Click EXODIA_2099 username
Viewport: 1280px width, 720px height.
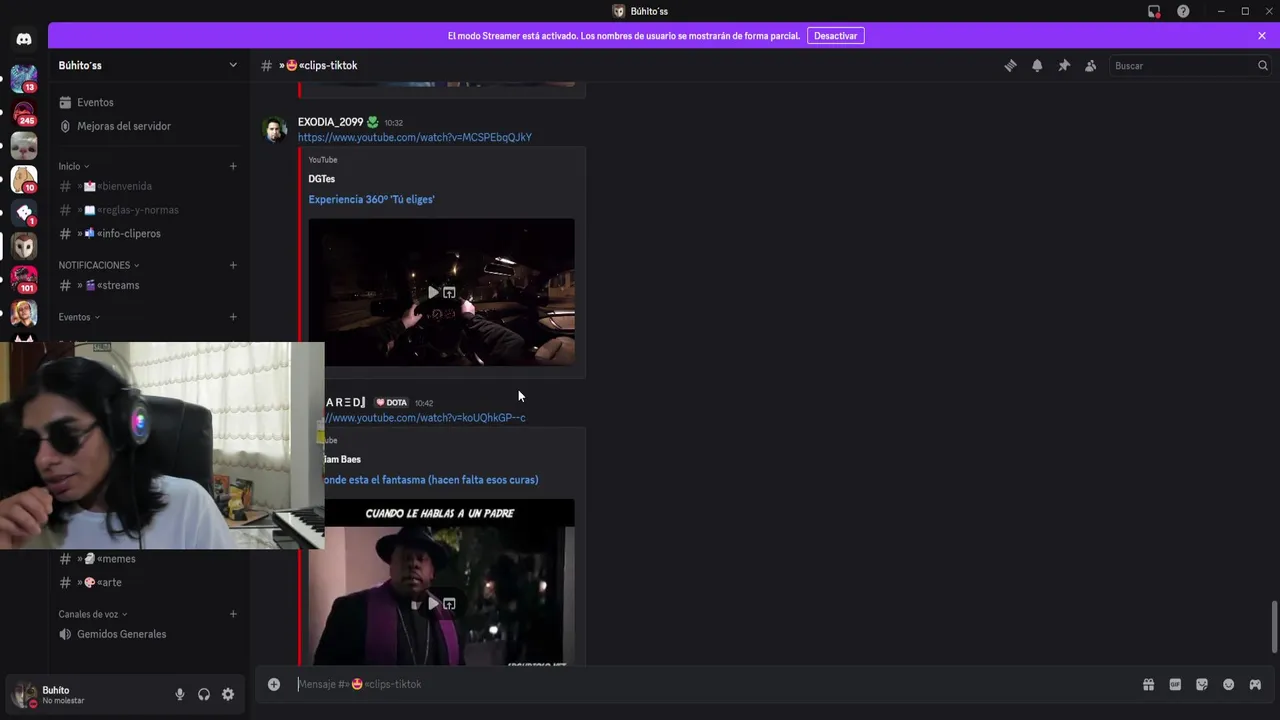[x=330, y=123]
